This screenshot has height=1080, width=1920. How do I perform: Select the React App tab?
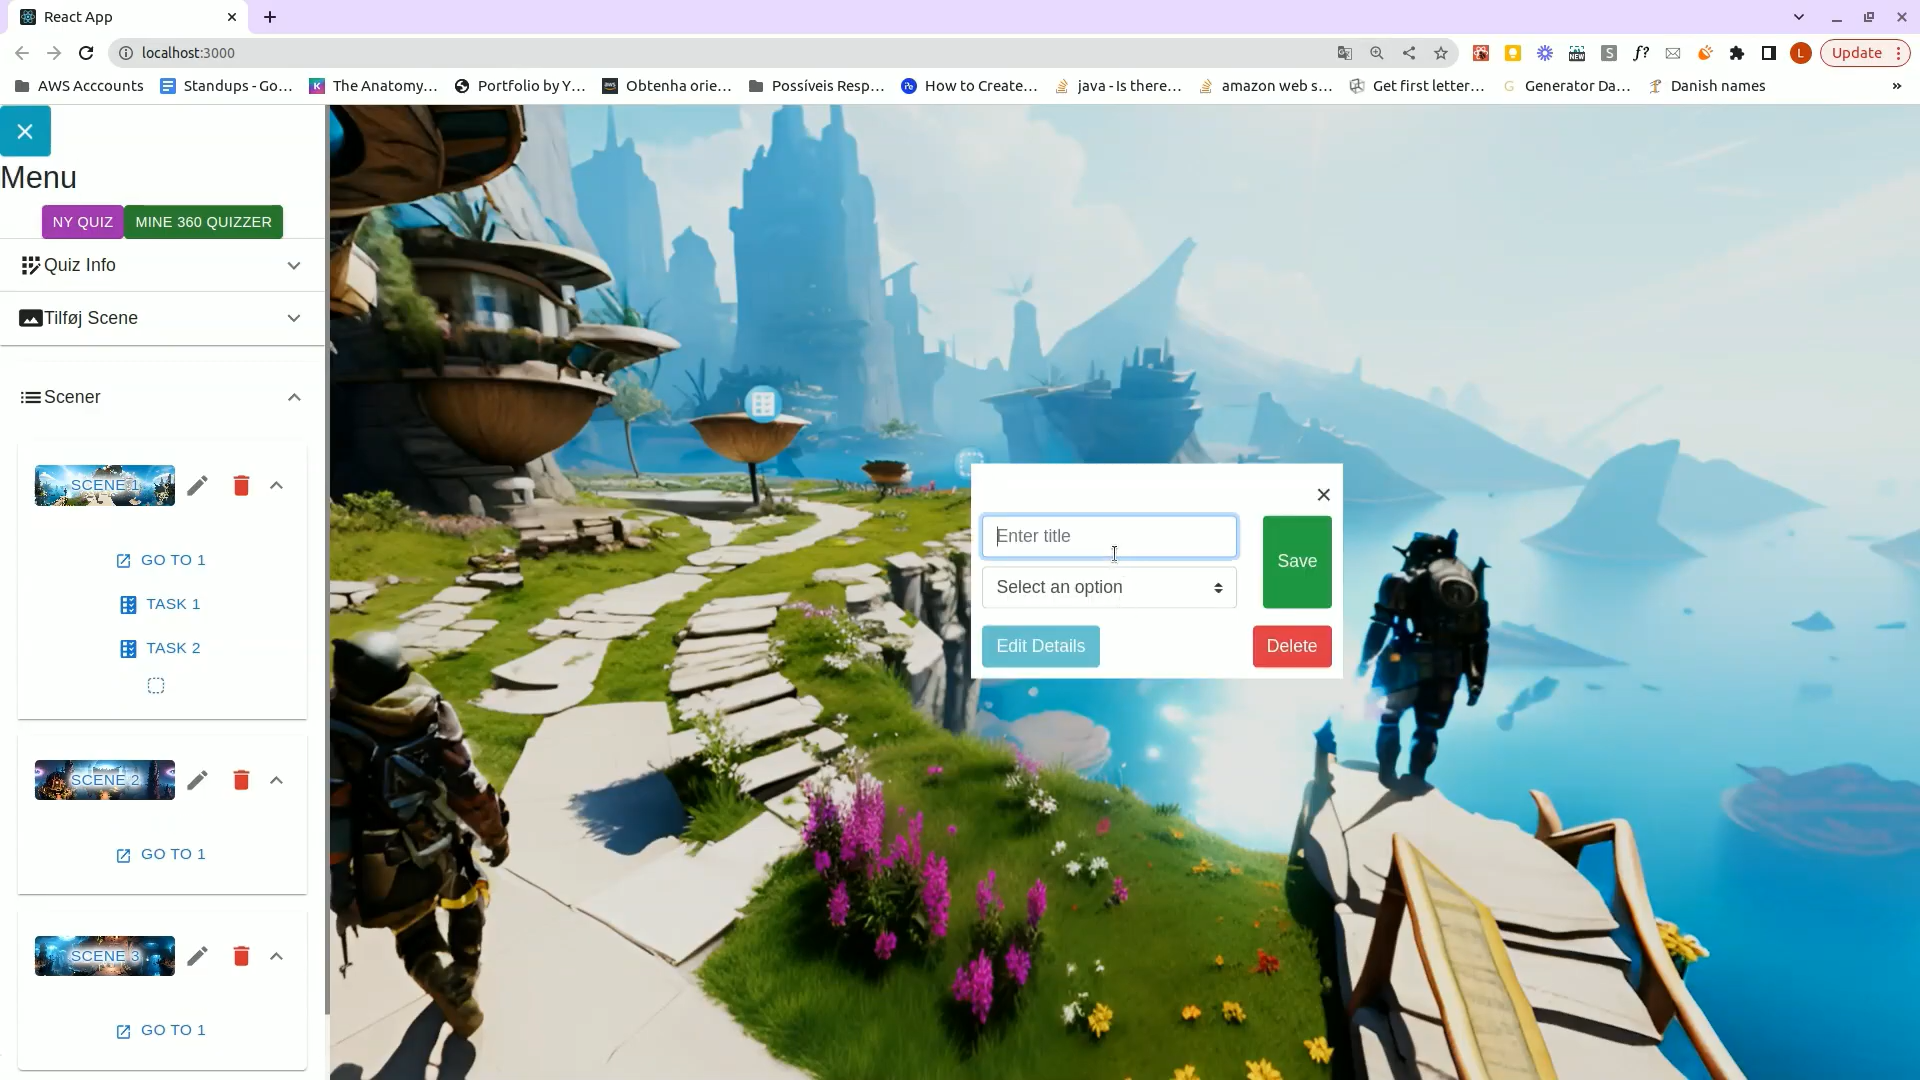click(130, 17)
